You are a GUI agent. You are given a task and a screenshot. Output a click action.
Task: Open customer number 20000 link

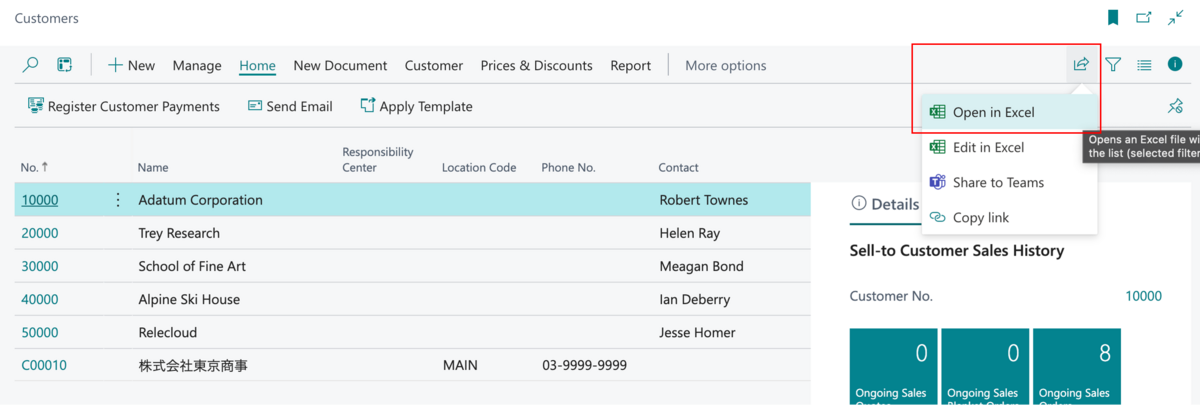coord(40,233)
